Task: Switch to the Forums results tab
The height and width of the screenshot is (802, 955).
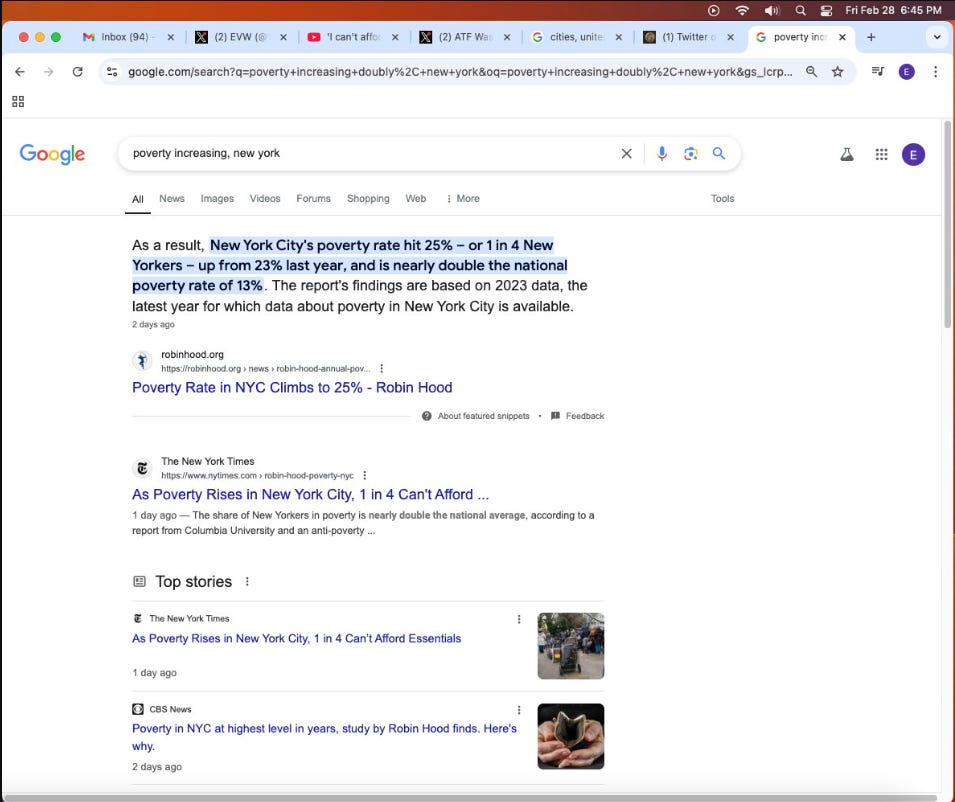Action: click(313, 199)
